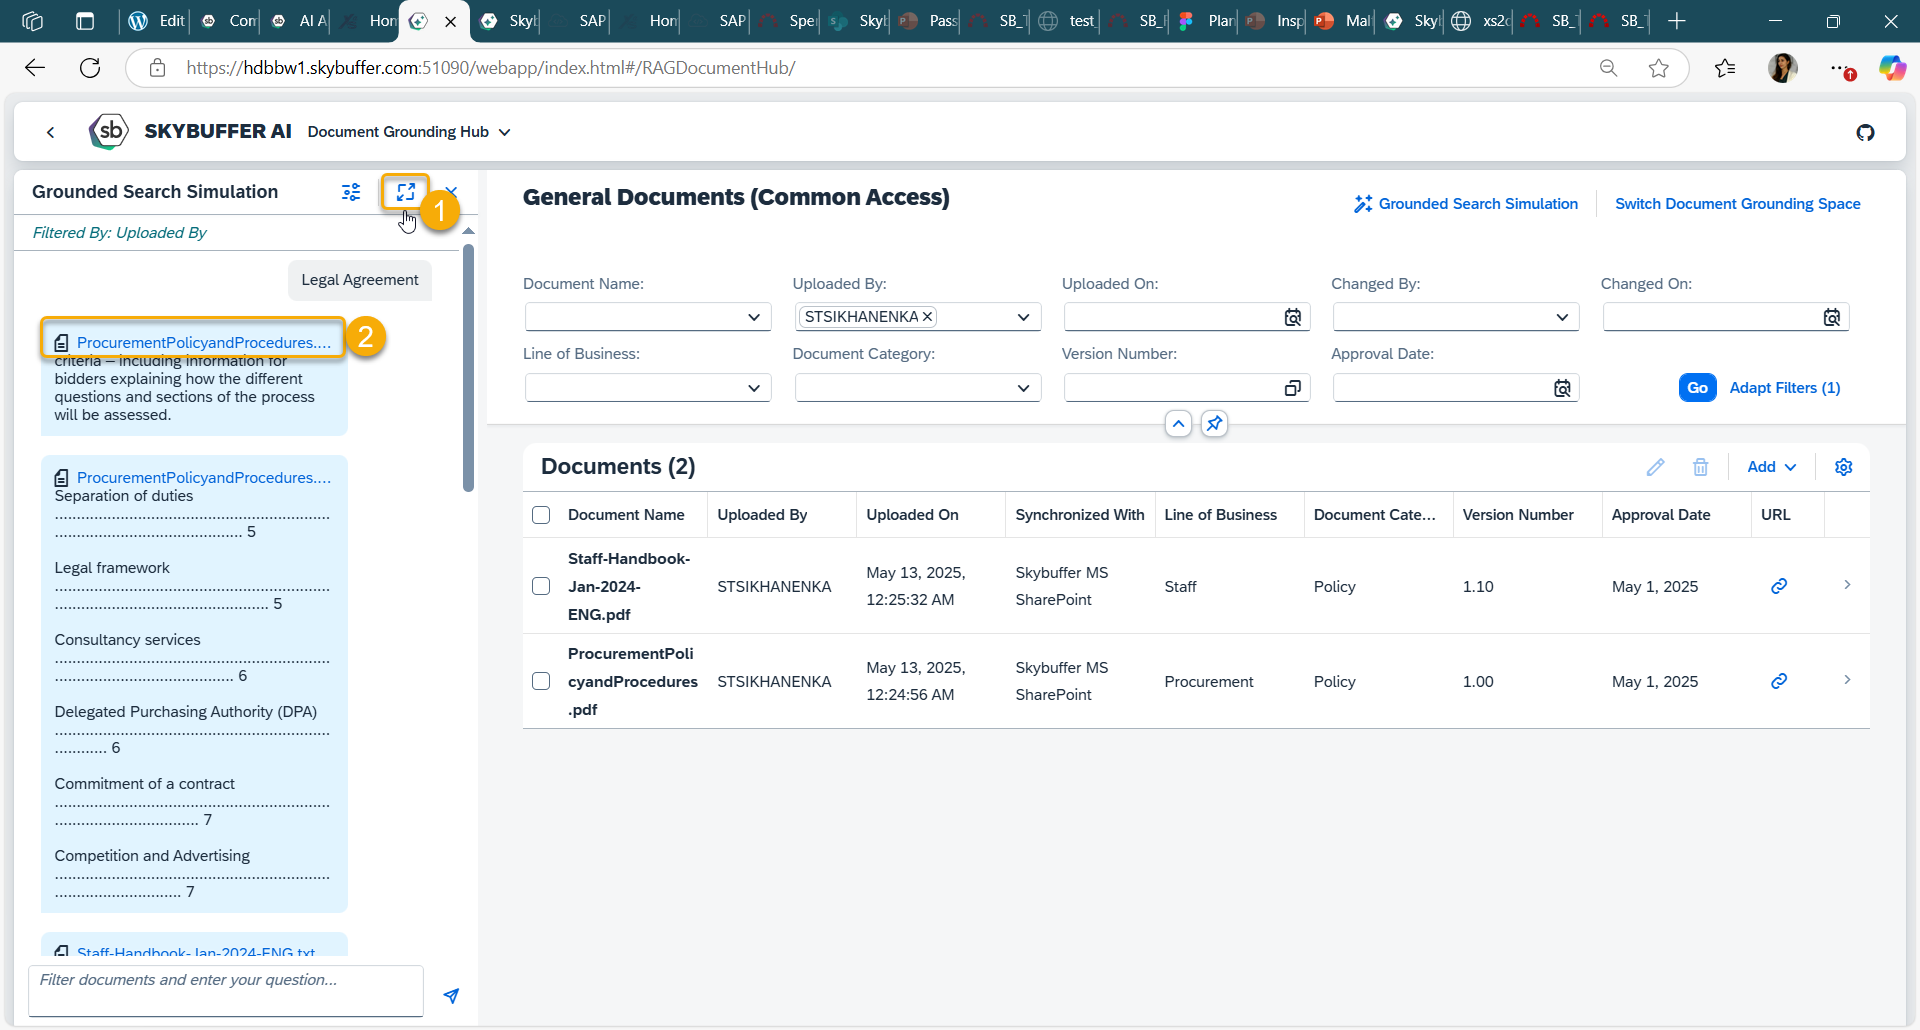Open Document Grounding Hub navigation menu
Screen dimensions: 1920x1030
pos(409,132)
